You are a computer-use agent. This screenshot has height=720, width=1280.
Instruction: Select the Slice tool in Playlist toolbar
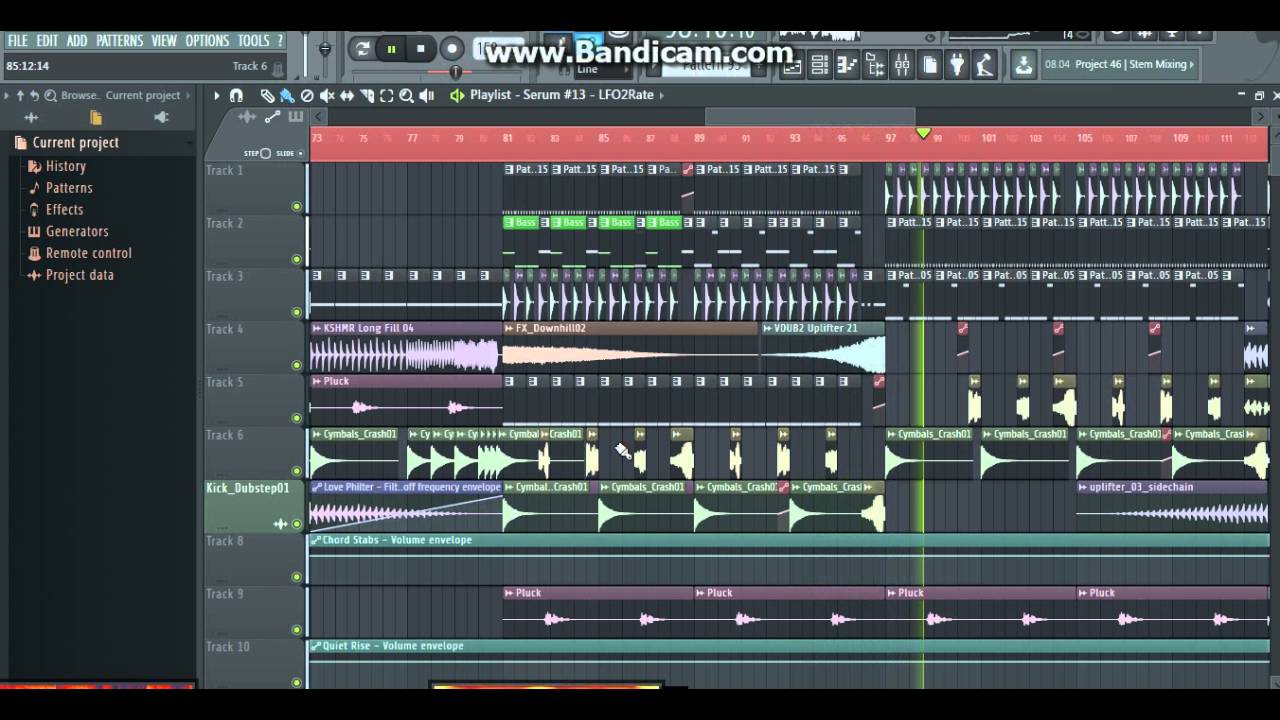[x=367, y=95]
